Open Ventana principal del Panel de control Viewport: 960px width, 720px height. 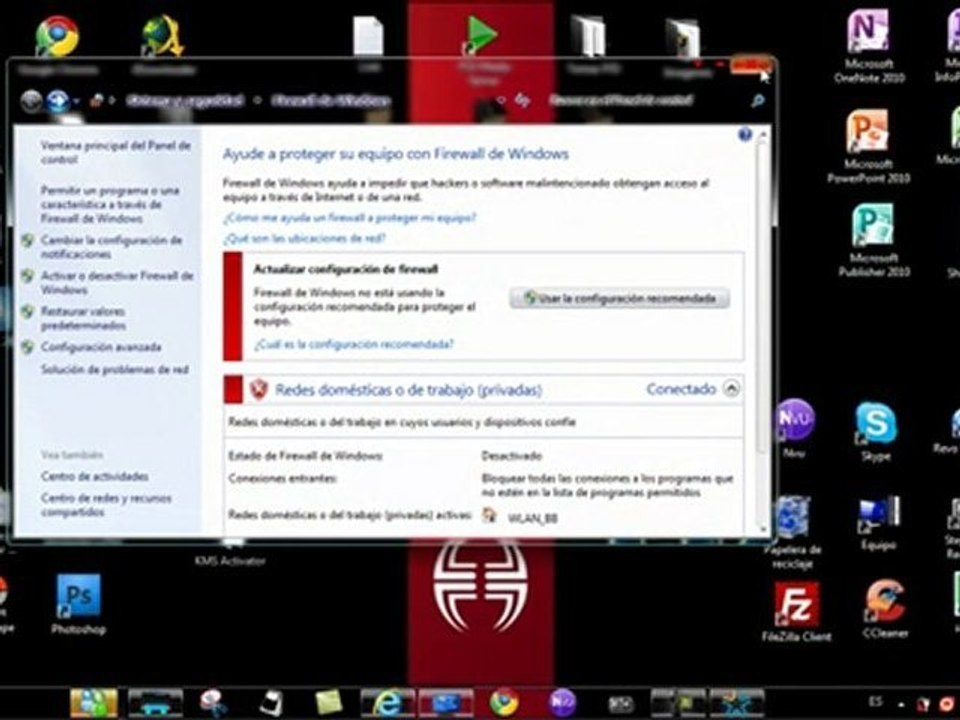tap(116, 152)
